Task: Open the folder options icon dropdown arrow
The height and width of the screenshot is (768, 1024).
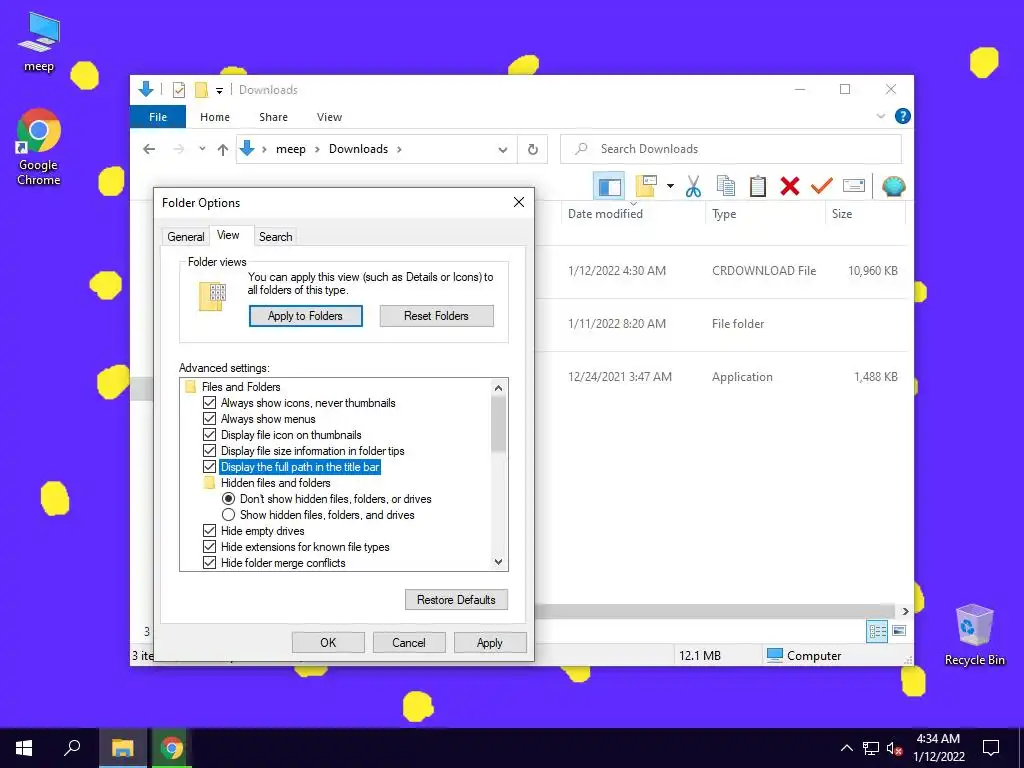Action: click(x=670, y=187)
